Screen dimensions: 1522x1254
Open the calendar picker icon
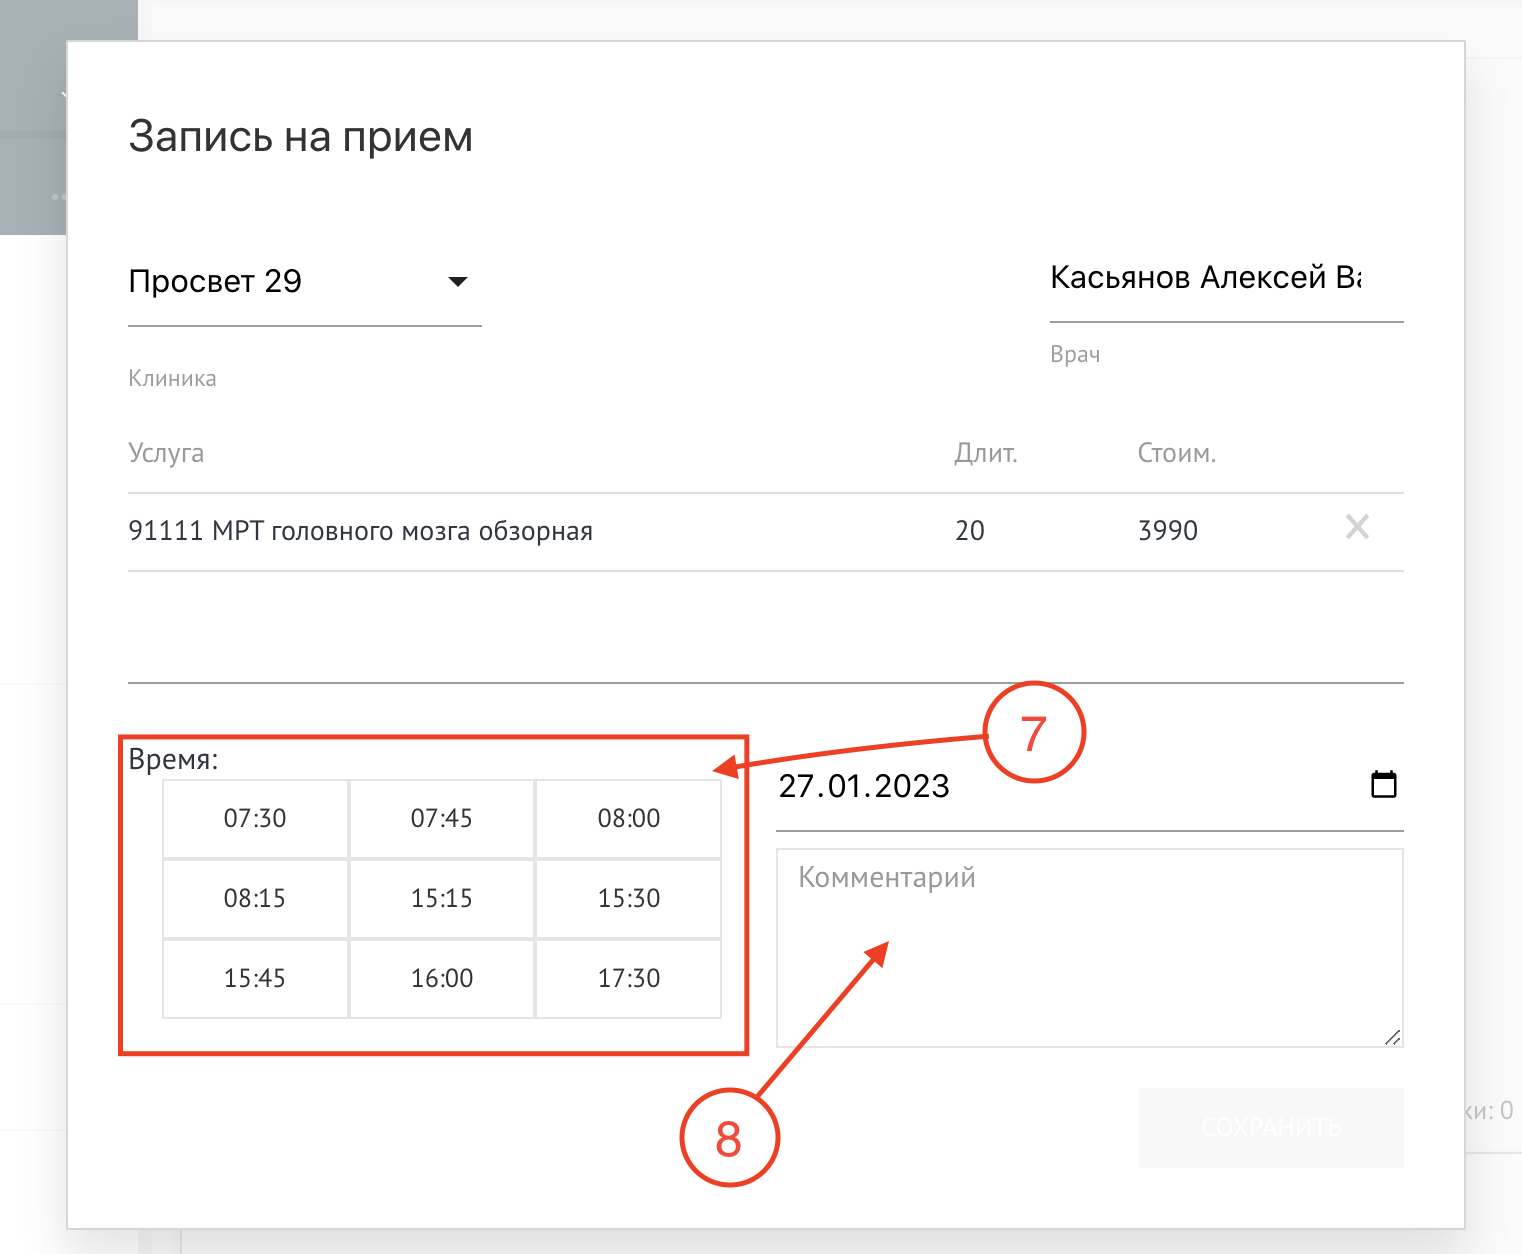[x=1384, y=785]
